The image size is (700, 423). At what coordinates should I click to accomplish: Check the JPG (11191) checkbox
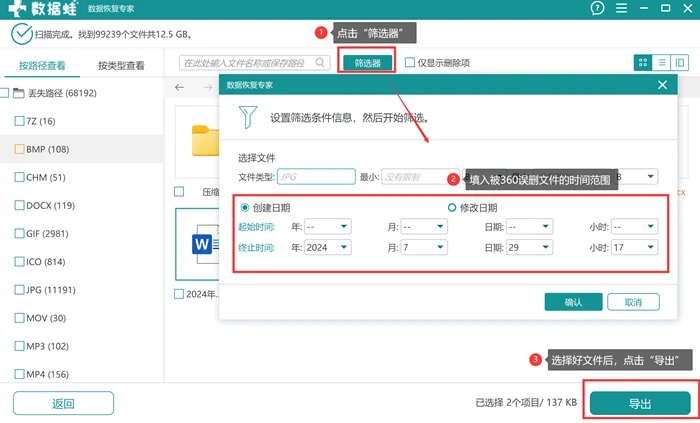pos(19,290)
